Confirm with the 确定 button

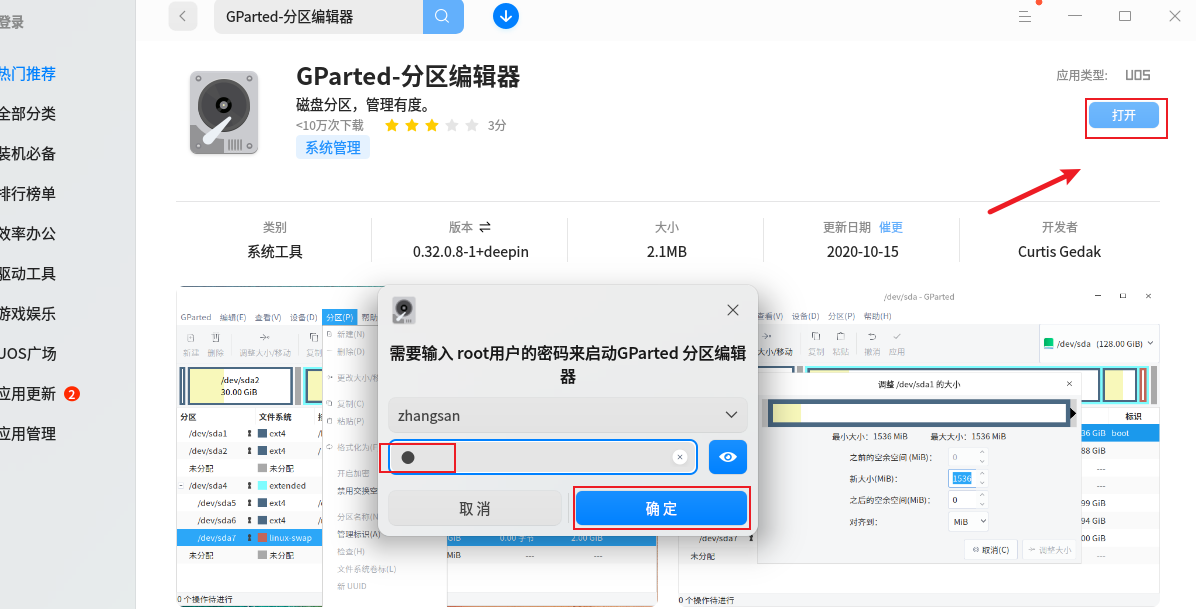pyautogui.click(x=661, y=508)
